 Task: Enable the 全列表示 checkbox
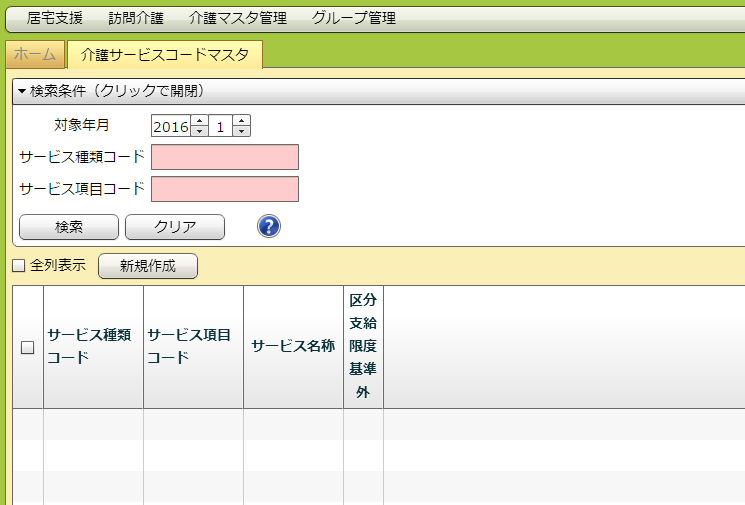click(x=18, y=266)
